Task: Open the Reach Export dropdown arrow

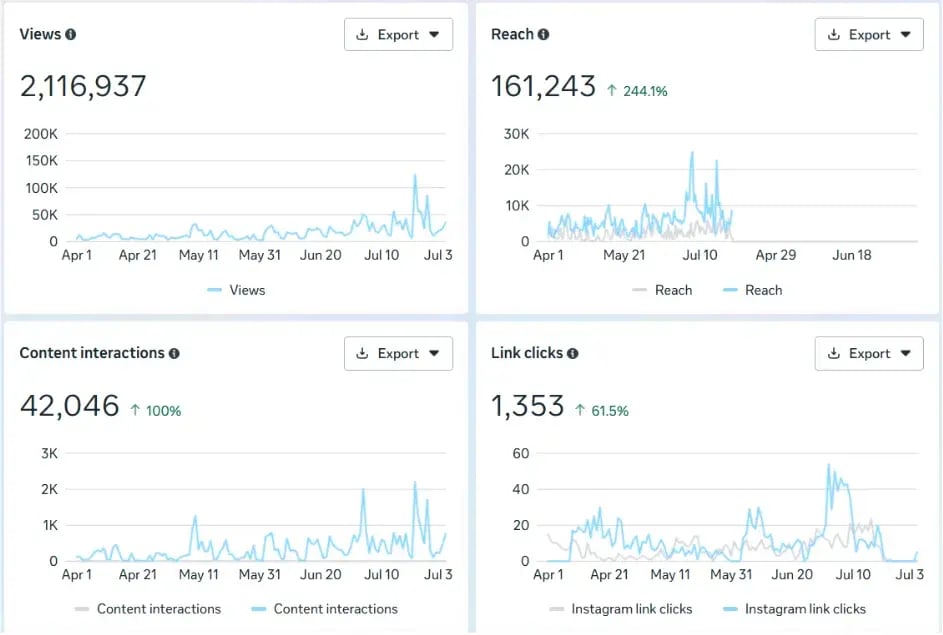Action: coord(906,35)
